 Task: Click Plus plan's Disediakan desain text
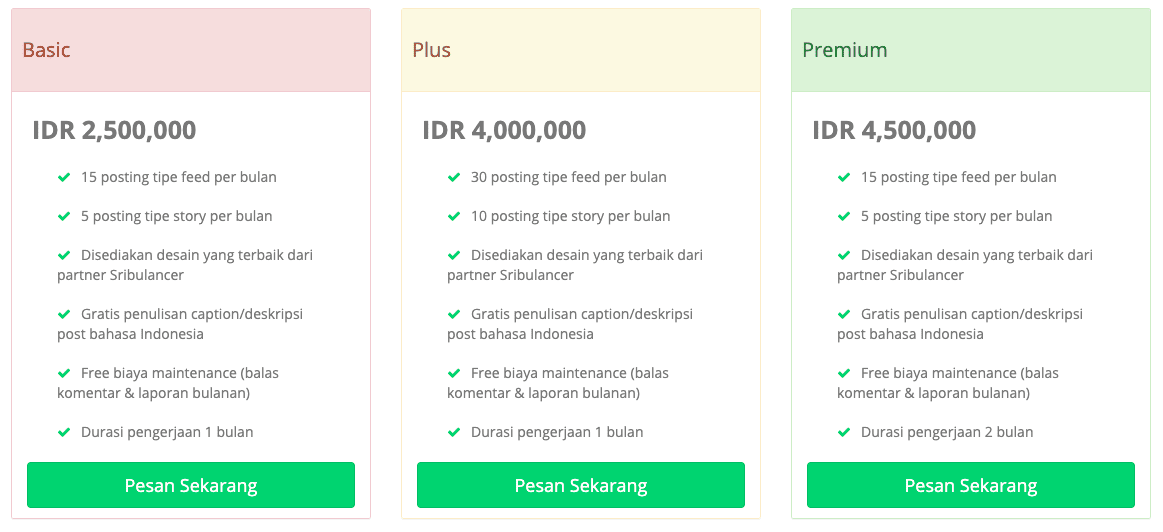pyautogui.click(x=575, y=265)
